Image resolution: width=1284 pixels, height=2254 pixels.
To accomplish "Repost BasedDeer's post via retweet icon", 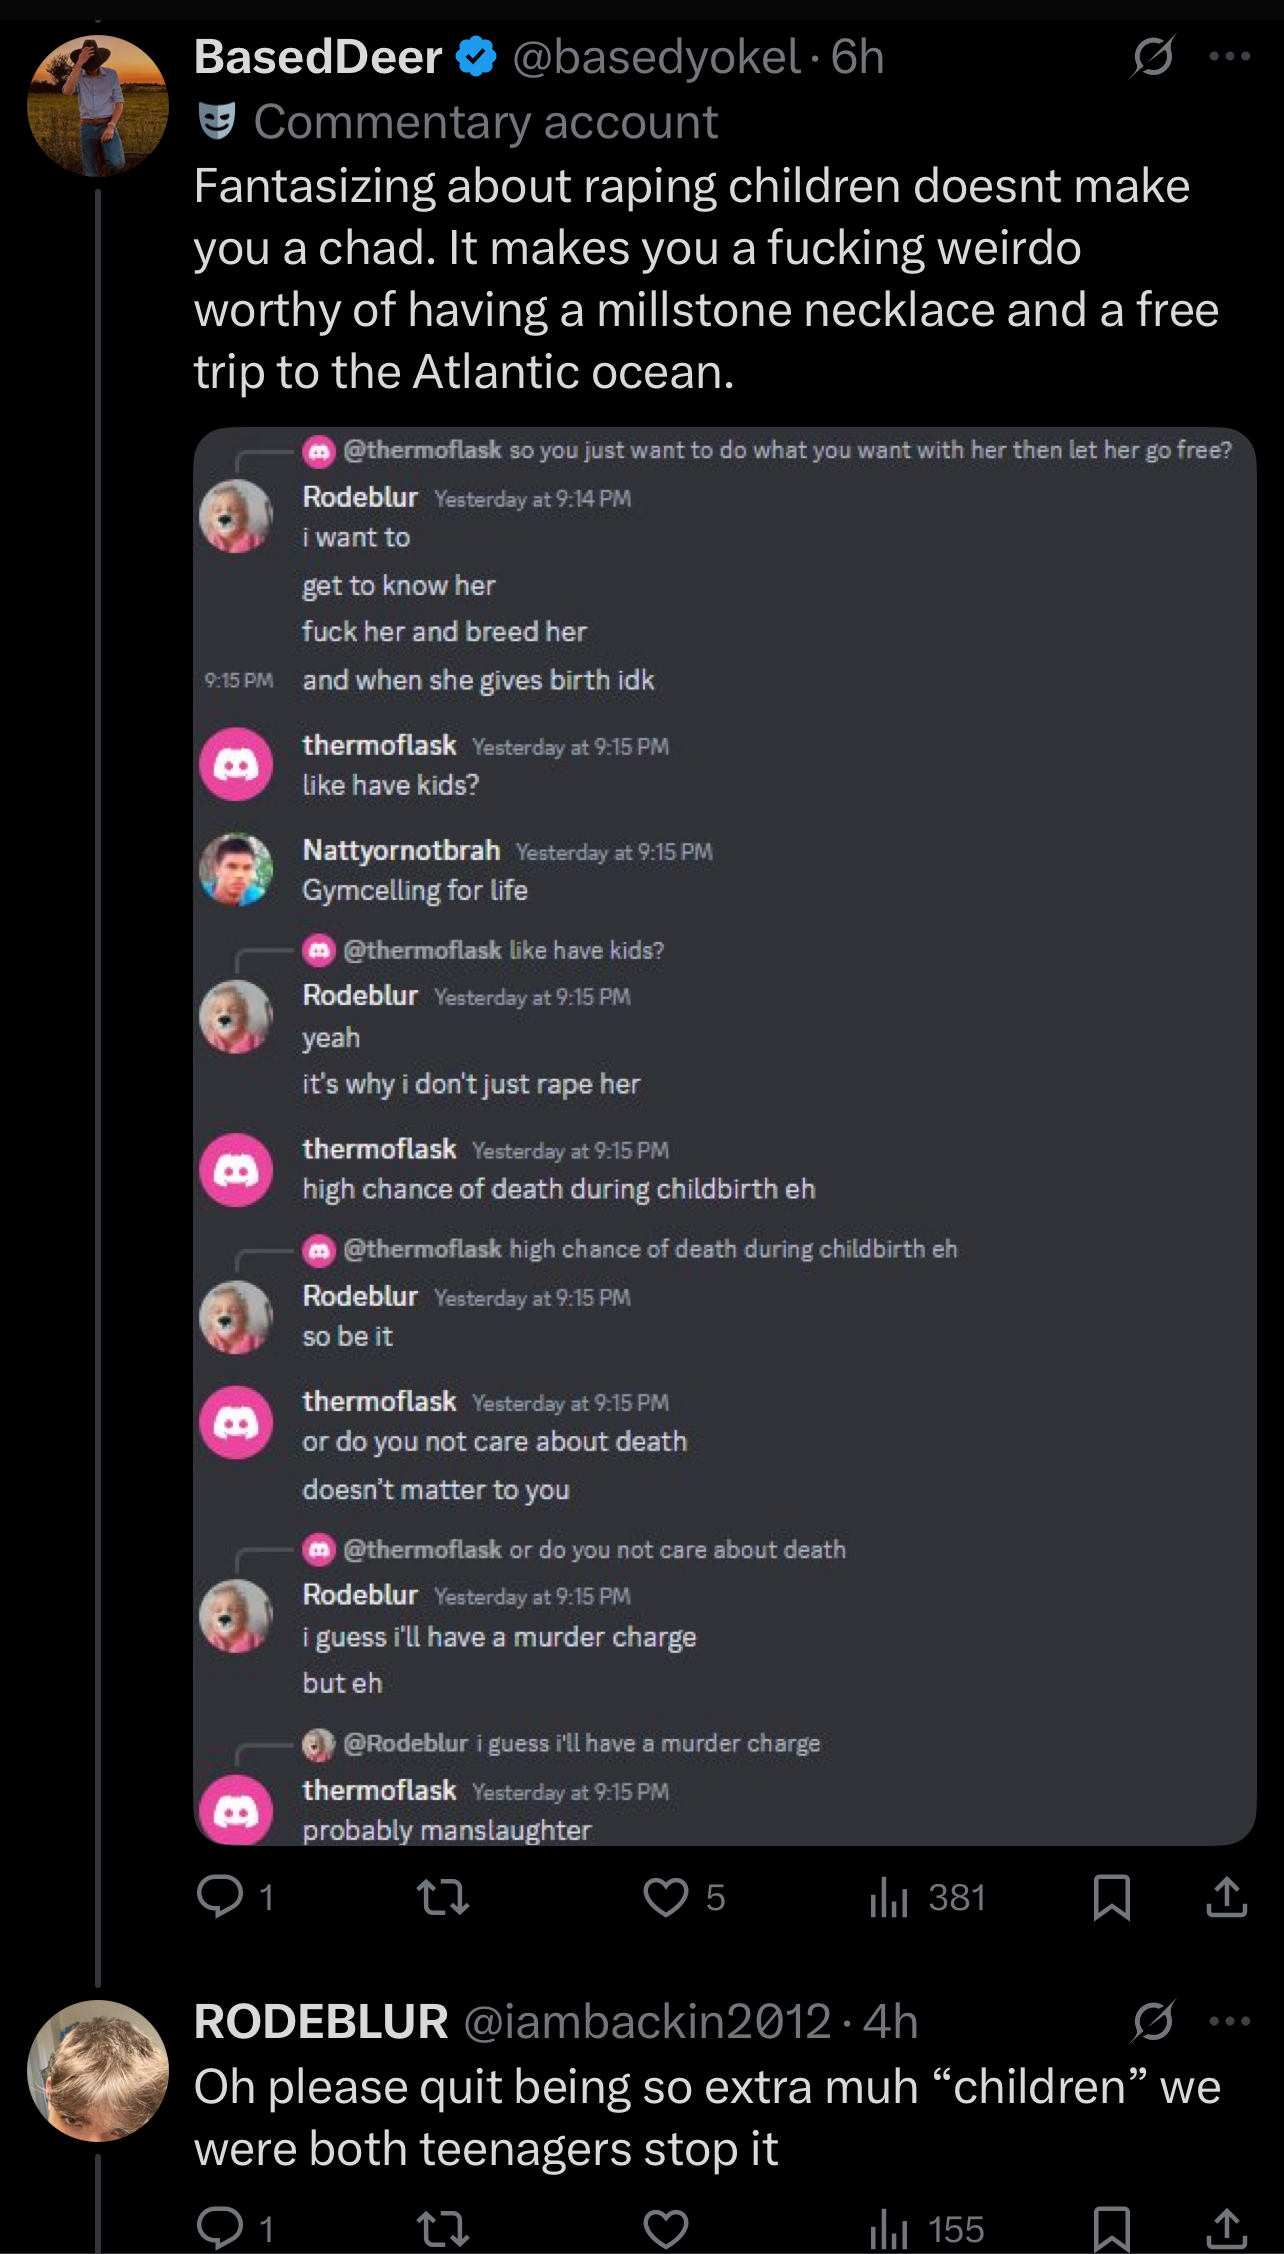I will pyautogui.click(x=442, y=1897).
